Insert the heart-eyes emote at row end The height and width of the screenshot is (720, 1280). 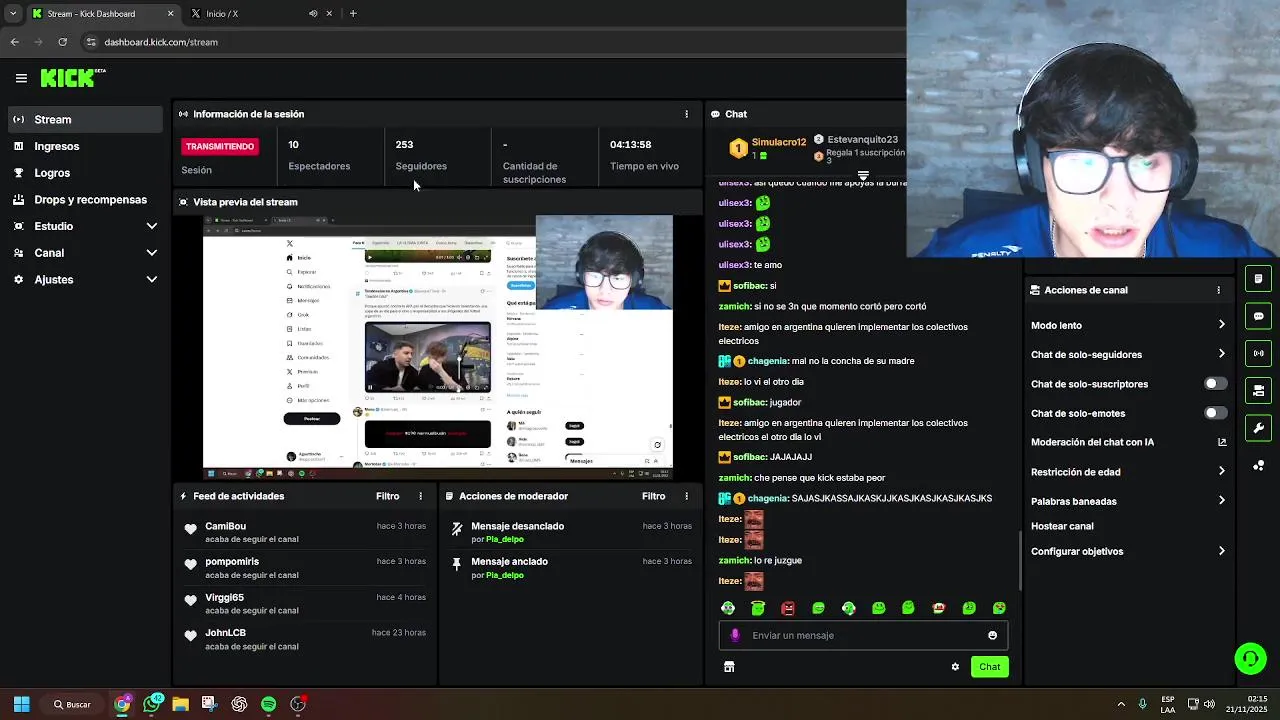[999, 608]
